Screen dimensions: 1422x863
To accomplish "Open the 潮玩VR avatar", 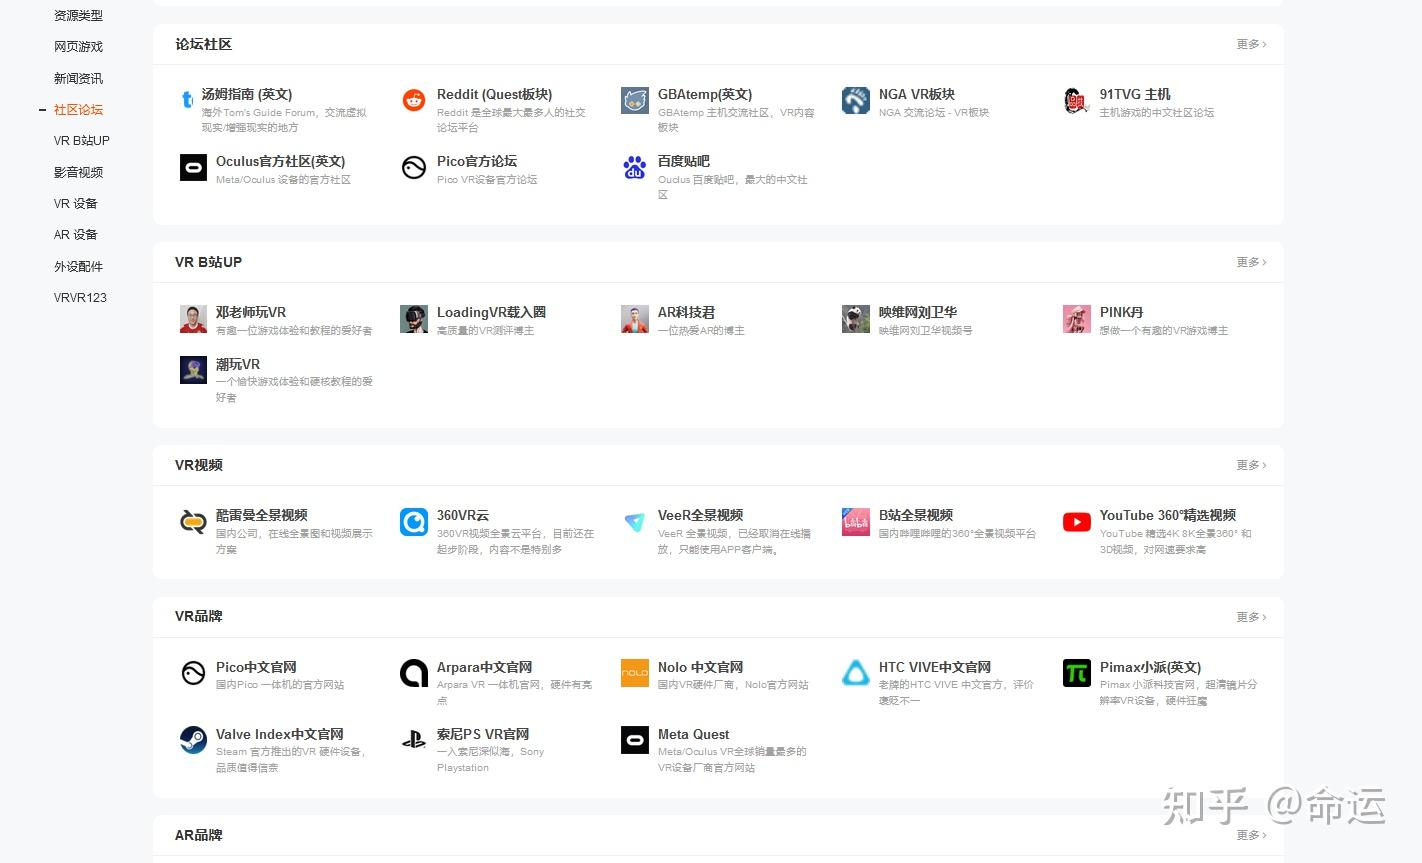I will (193, 370).
